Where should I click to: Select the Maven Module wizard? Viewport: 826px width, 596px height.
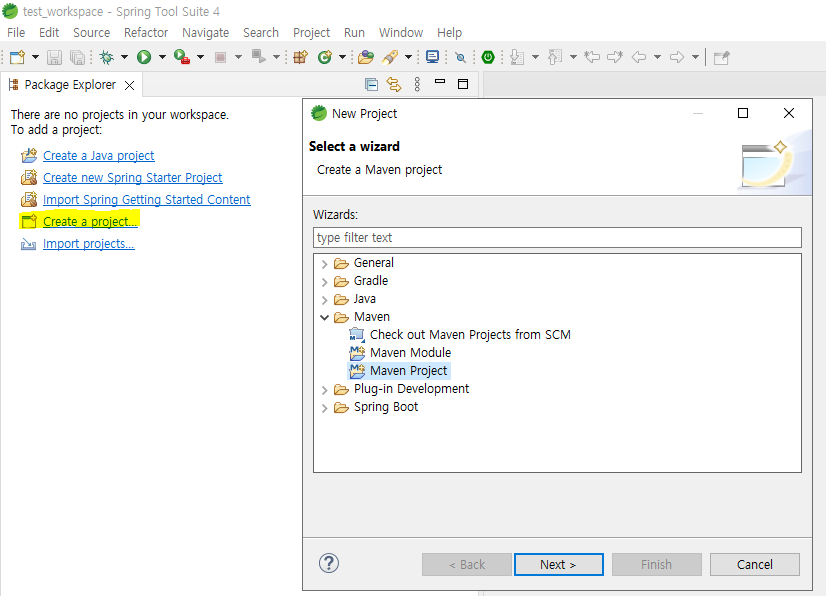click(410, 353)
